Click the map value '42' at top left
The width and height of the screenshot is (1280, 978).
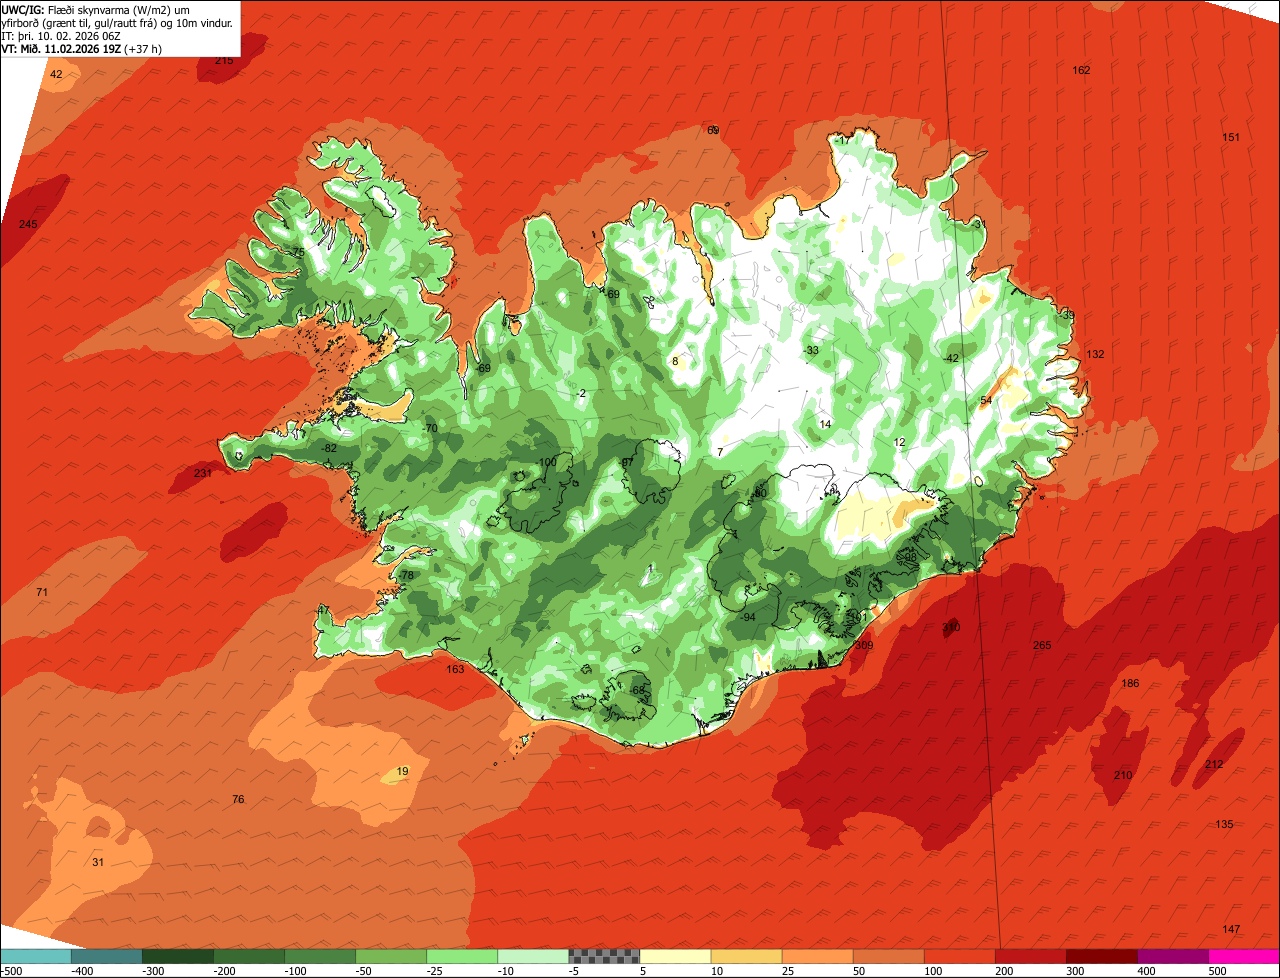click(56, 75)
